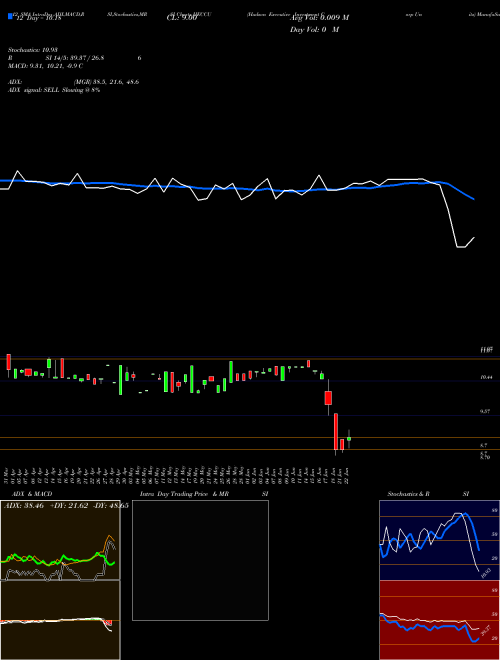Click the 'Stochastics & R SI' panel title
This screenshot has width=500, height=660.
pos(428,494)
